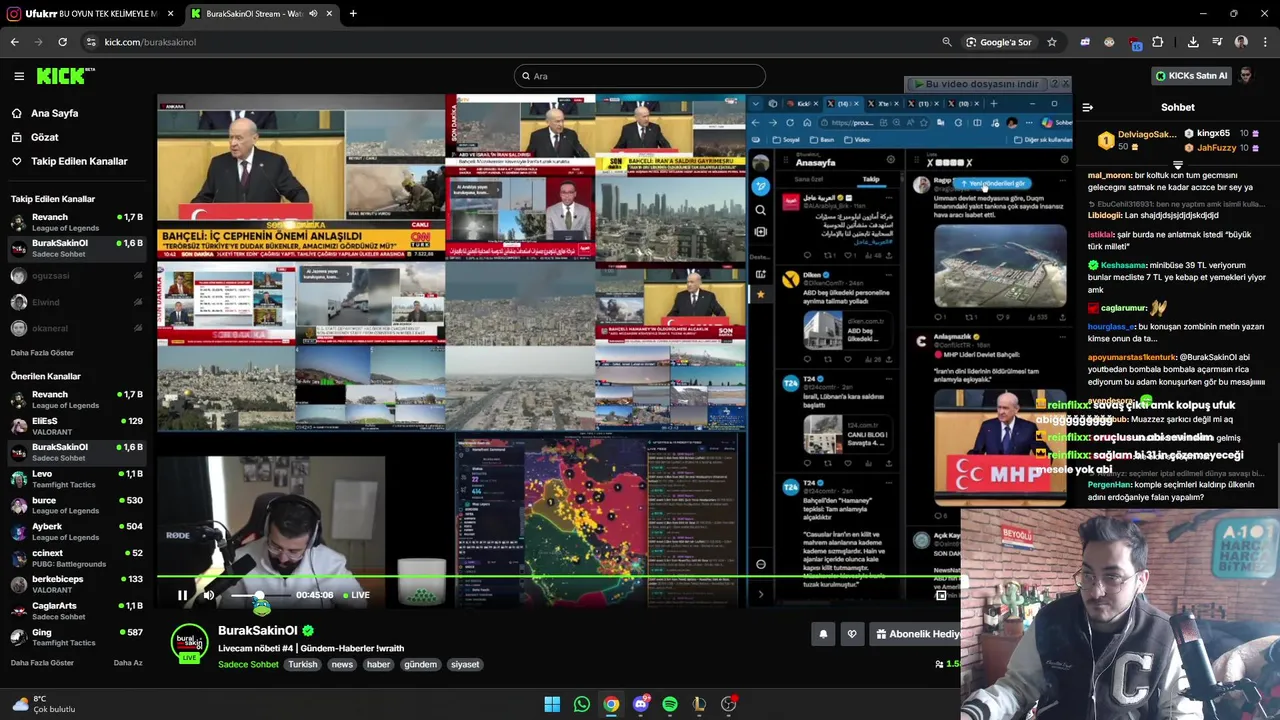Open the profile avatar menu in the Kick header
The height and width of the screenshot is (720, 1280).
pyautogui.click(x=1245, y=76)
